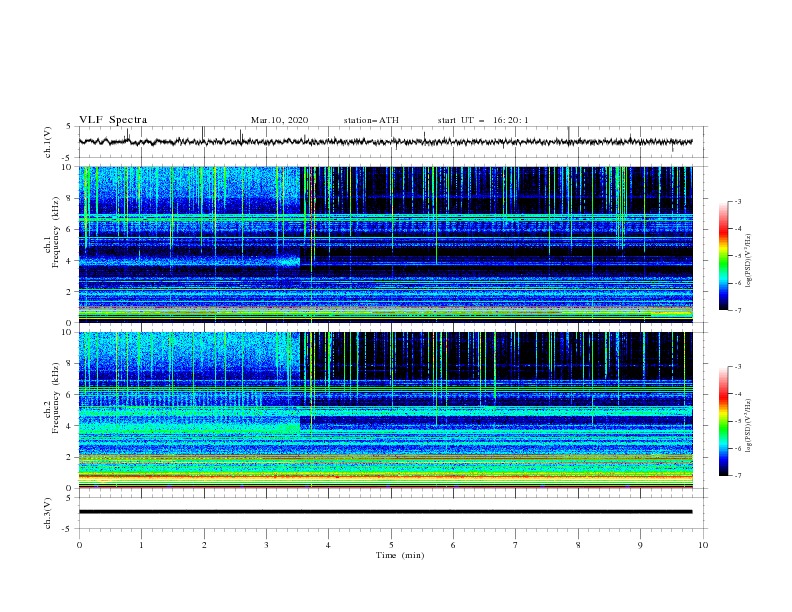This screenshot has width=792, height=612.
Task: Select the "Time (min)" x-axis label
Action: (x=400, y=555)
